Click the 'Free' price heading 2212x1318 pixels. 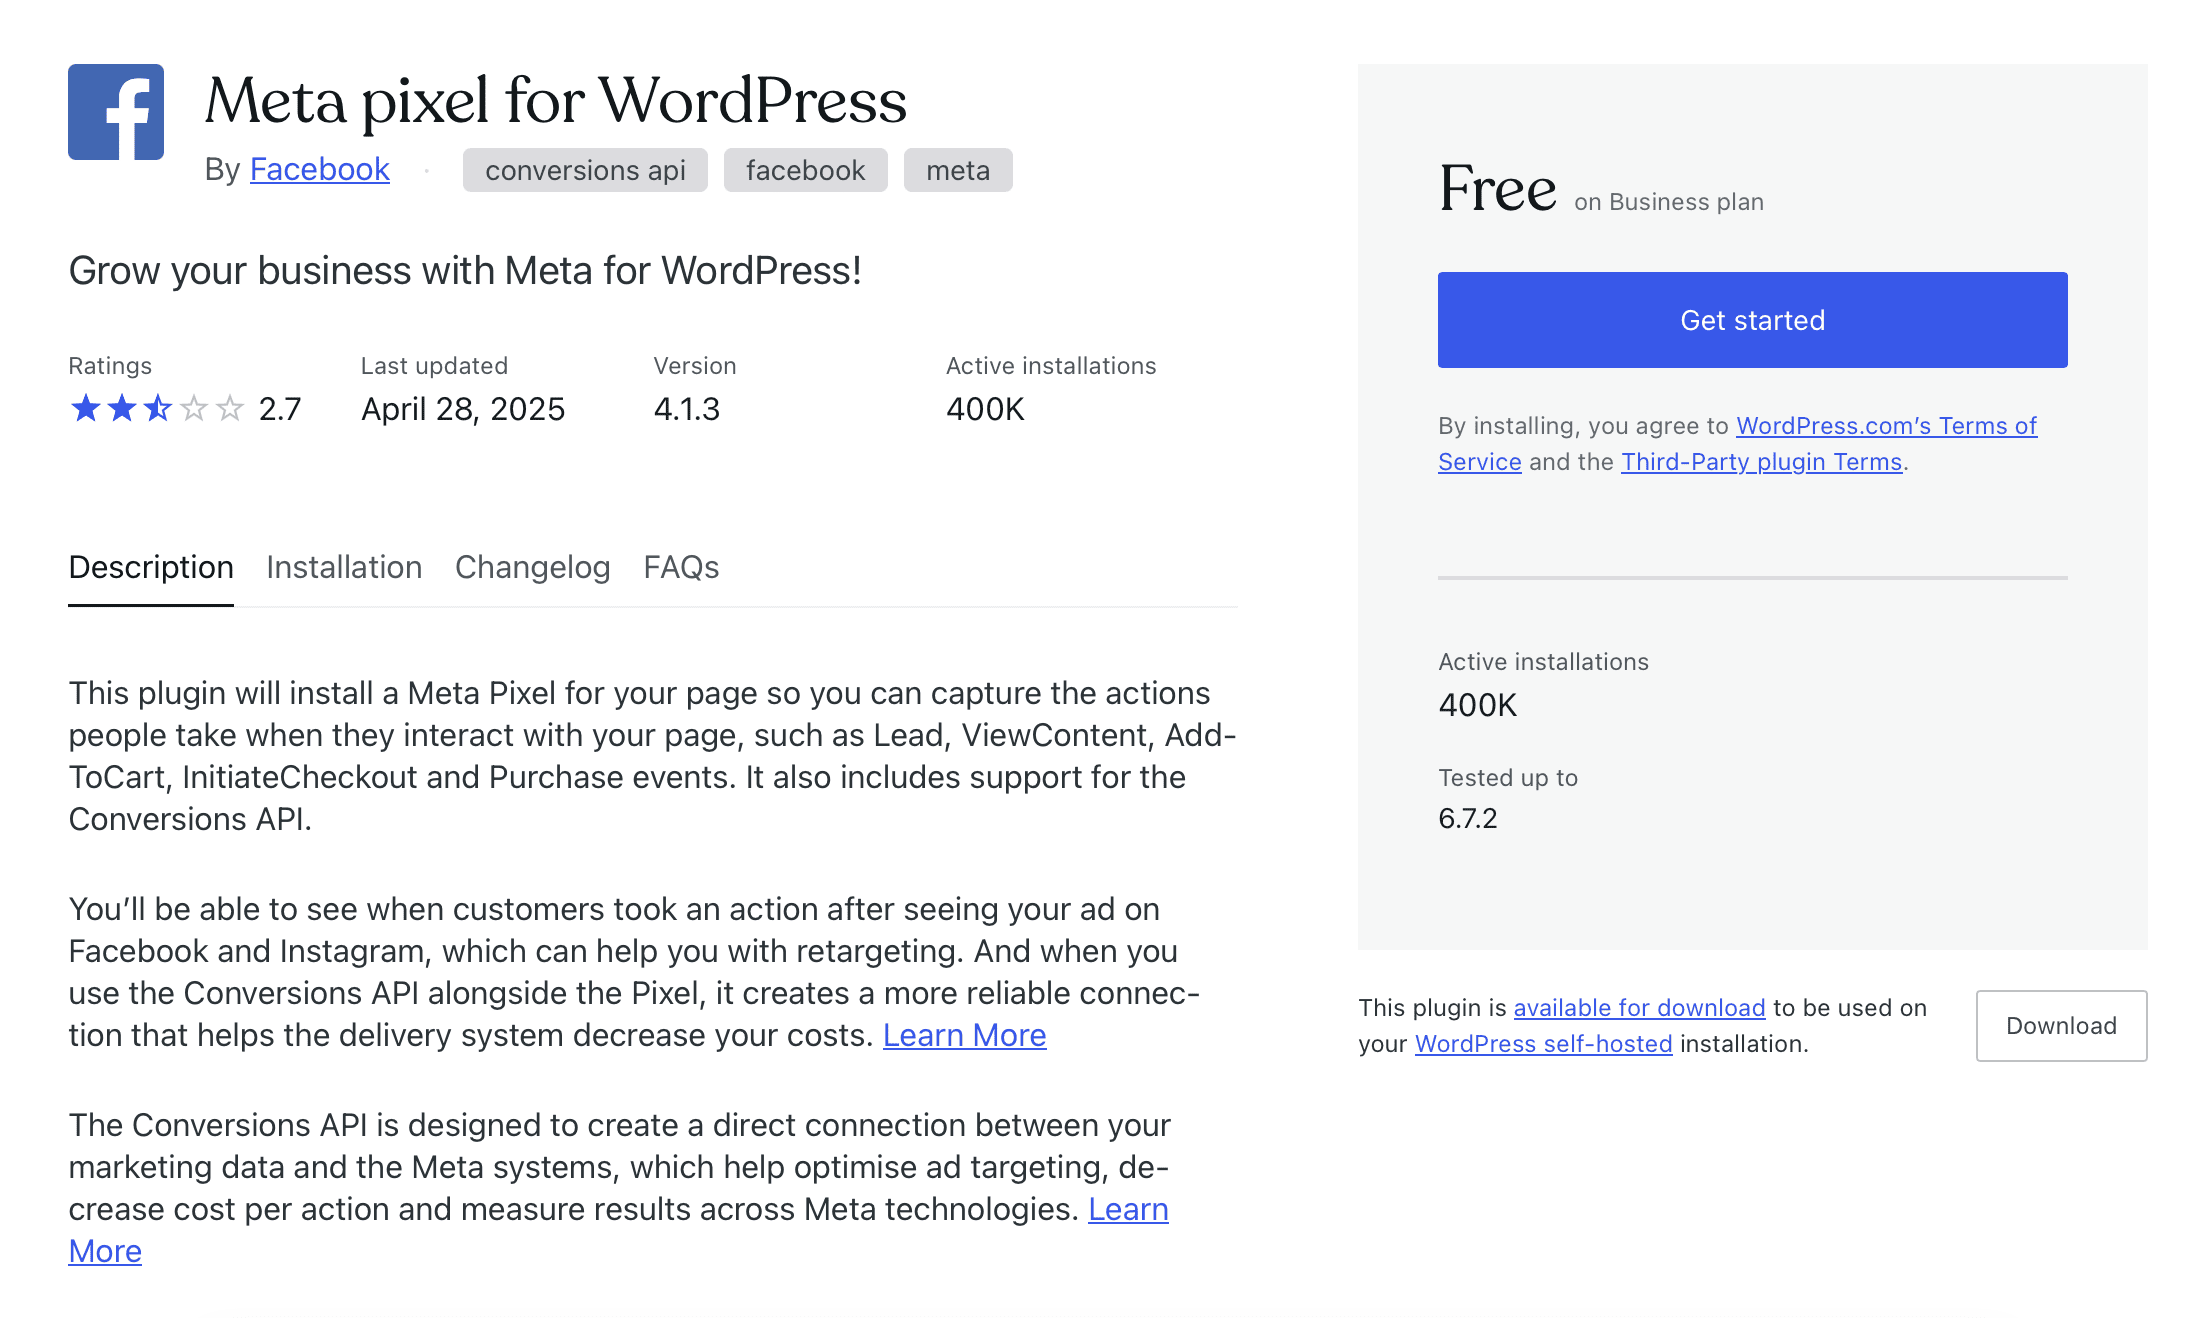click(x=1497, y=188)
